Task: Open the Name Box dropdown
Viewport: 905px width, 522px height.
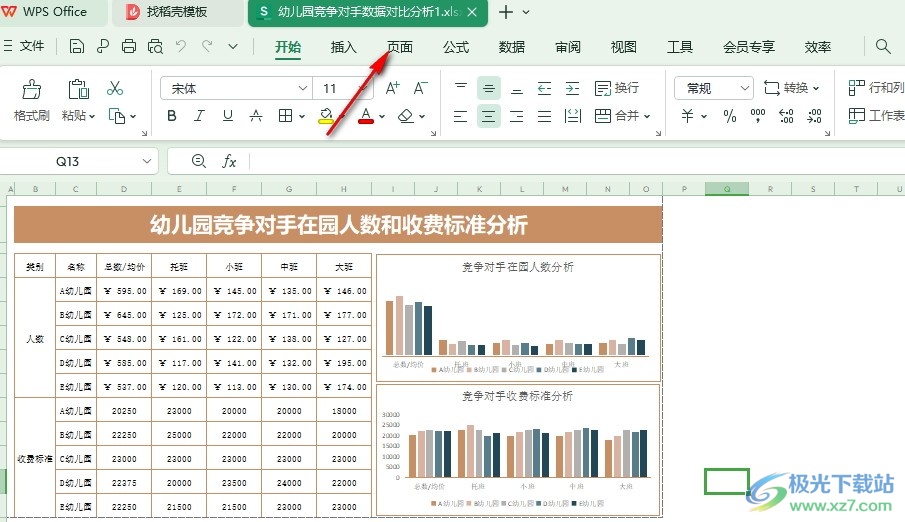Action: (x=147, y=161)
